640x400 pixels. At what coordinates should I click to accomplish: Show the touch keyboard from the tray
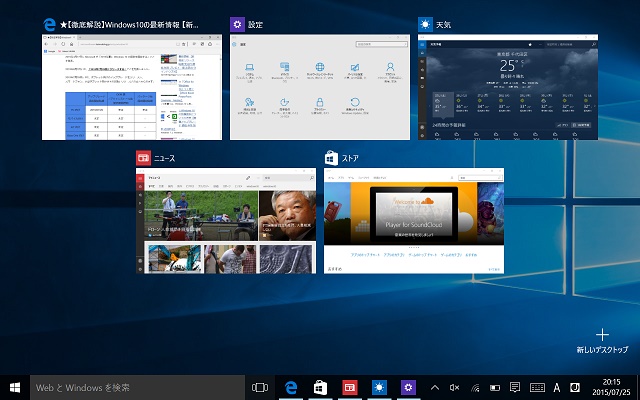(x=537, y=387)
